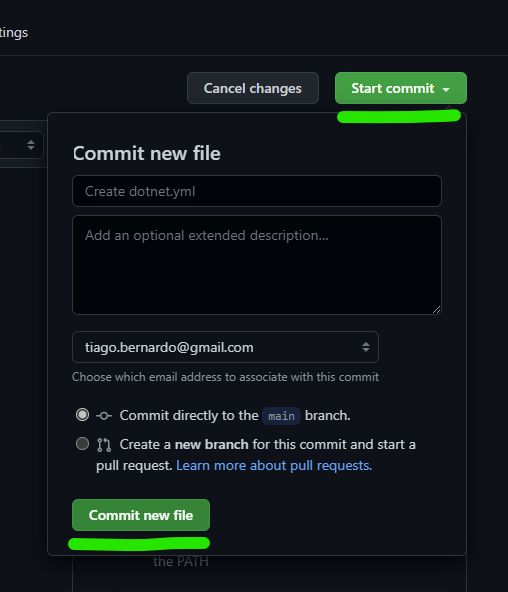Viewport: 508px width, 592px height.
Task: Open the commit email address selector
Action: coord(225,347)
